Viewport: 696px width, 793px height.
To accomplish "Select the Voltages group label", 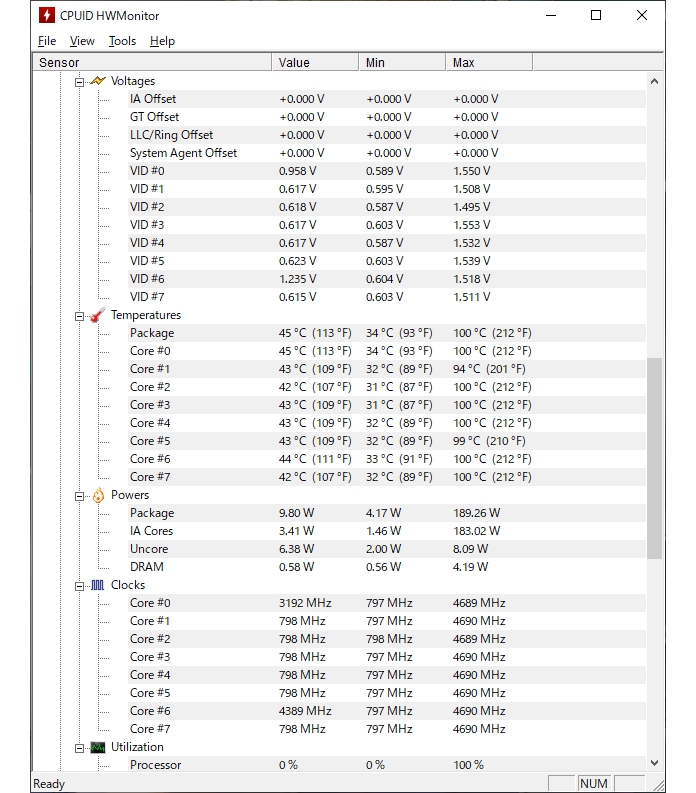I will (x=133, y=81).
